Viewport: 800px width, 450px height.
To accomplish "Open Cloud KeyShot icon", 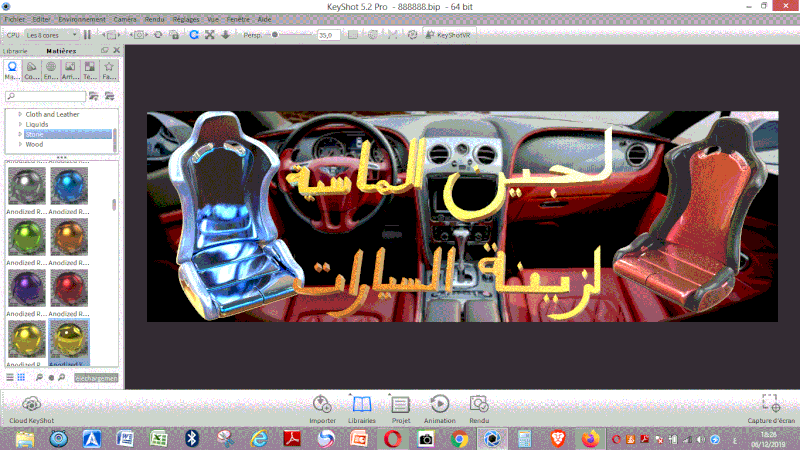I will coord(31,406).
